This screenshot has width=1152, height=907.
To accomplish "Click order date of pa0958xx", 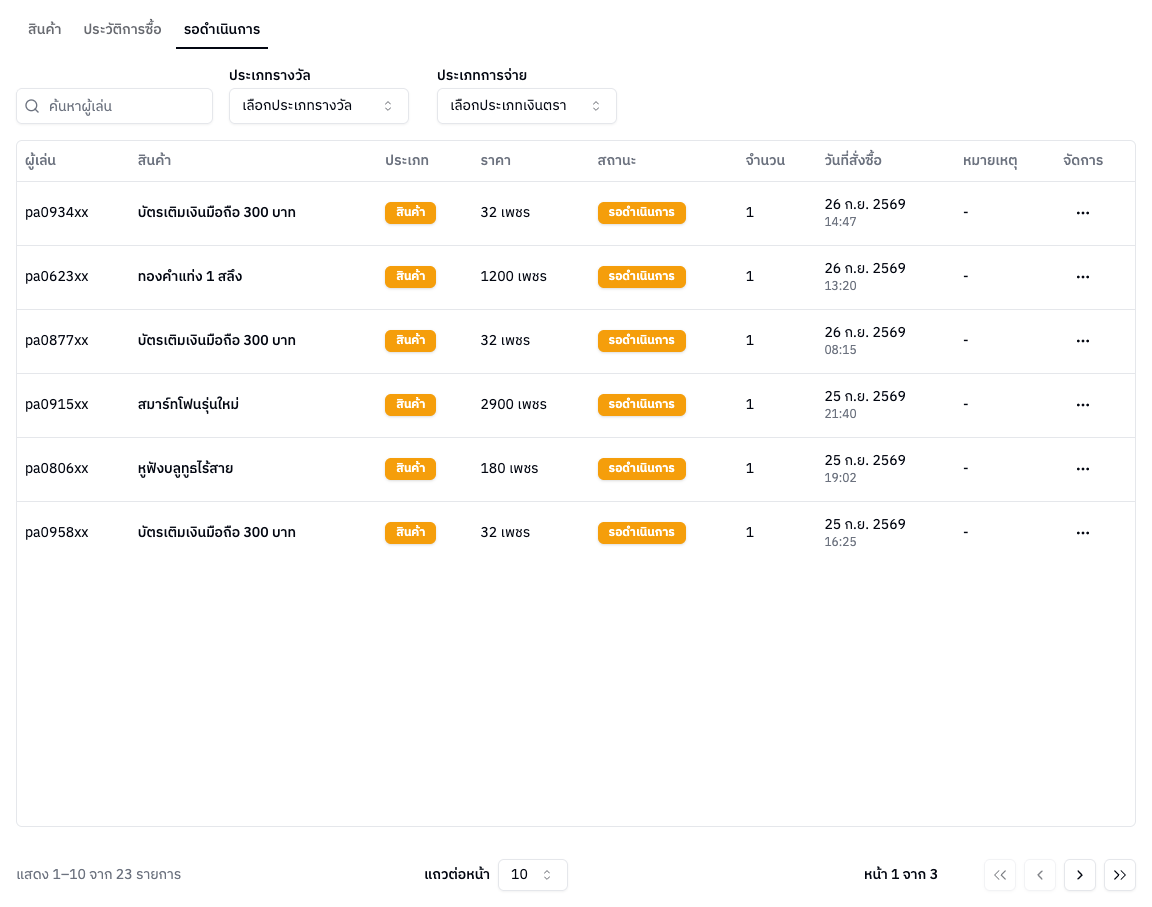I will click(x=865, y=532).
